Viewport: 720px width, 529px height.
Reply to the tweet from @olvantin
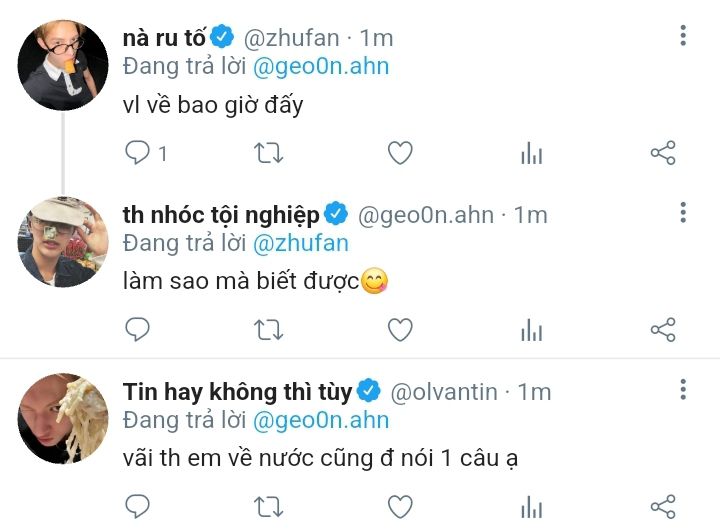pos(137,506)
